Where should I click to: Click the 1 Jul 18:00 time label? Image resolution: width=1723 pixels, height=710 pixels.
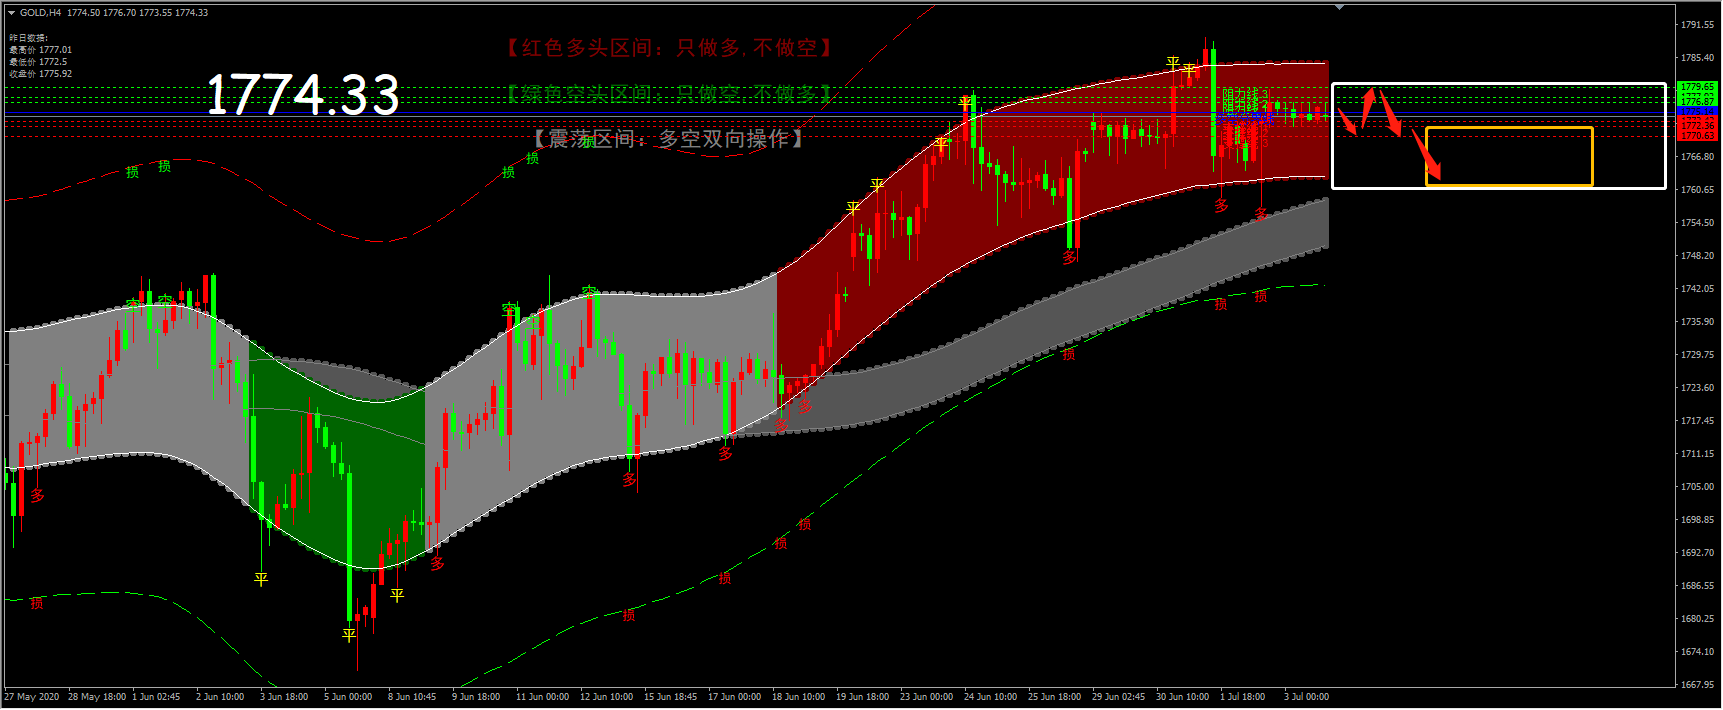pyautogui.click(x=1243, y=697)
